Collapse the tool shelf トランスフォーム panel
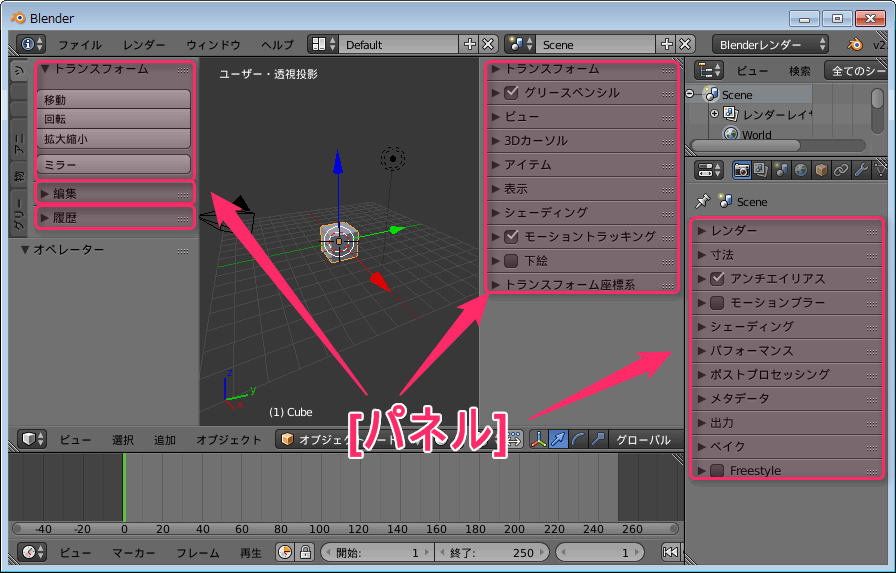The height and width of the screenshot is (573, 896). coord(45,69)
